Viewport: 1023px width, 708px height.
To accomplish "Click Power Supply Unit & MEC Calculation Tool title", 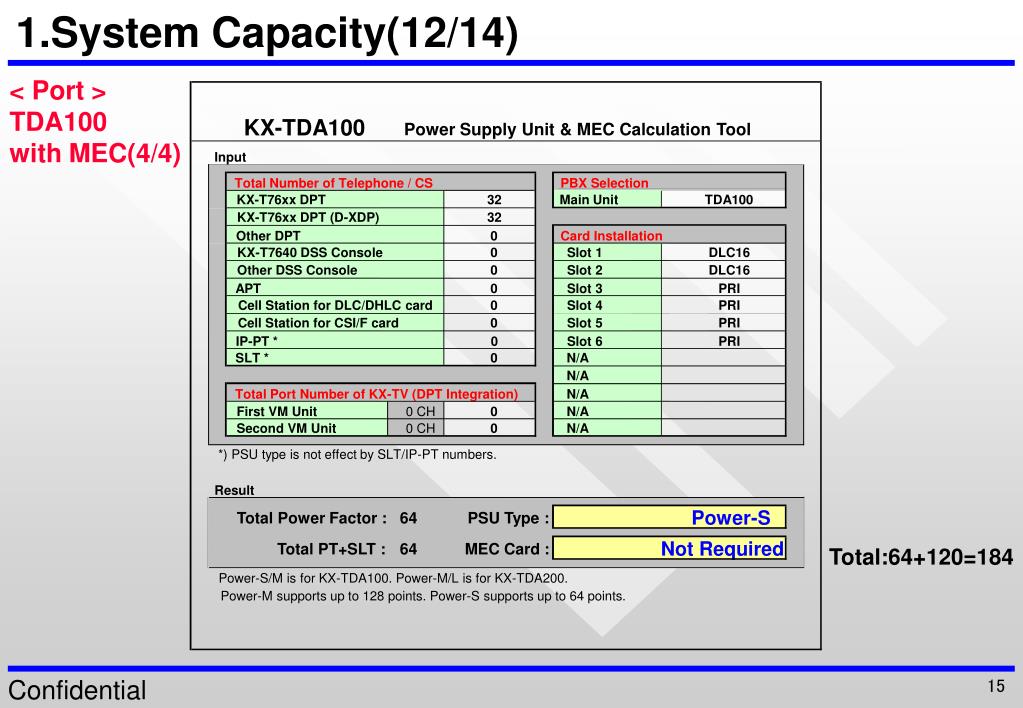I will tap(577, 129).
